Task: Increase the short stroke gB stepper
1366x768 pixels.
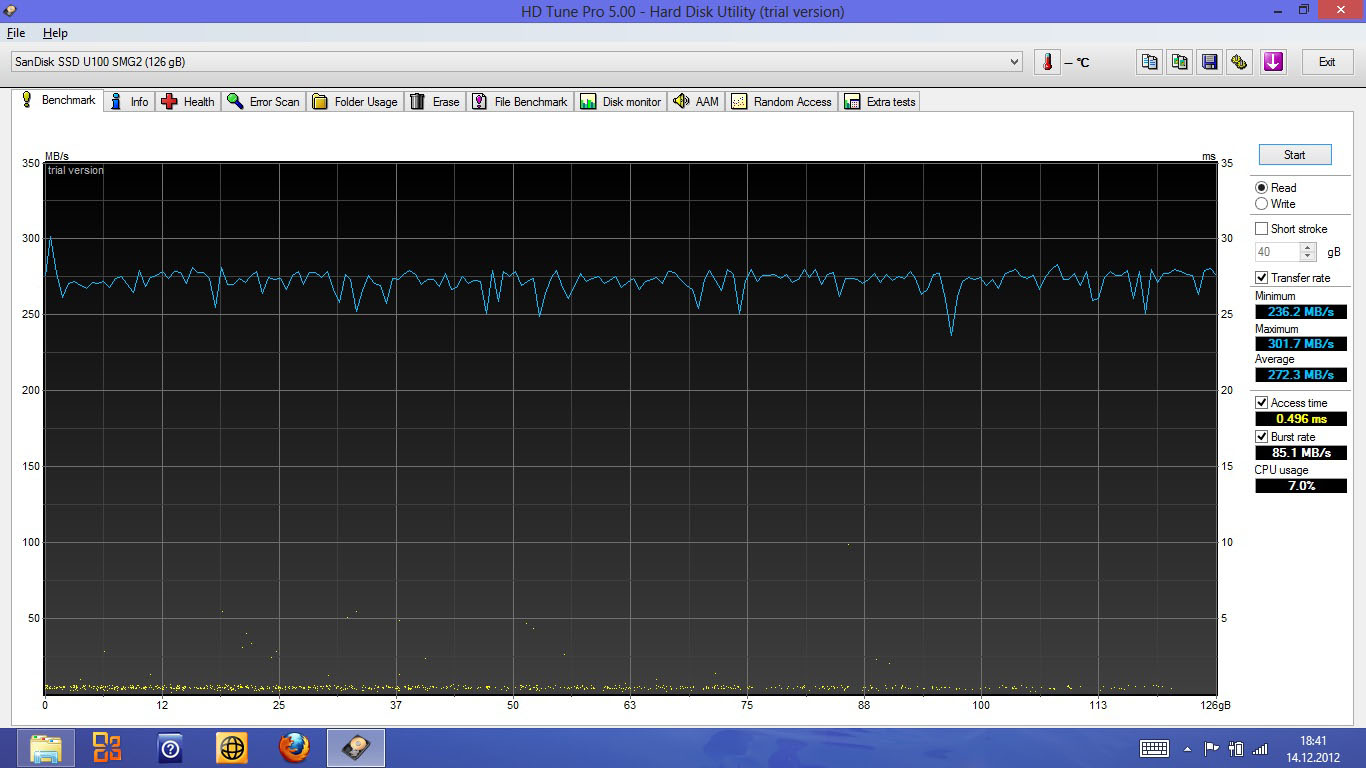Action: point(1308,248)
